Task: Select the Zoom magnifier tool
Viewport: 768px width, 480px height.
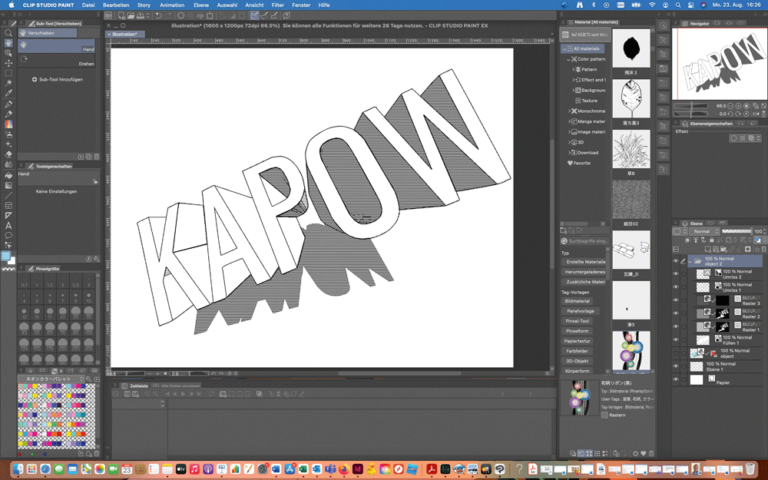Action: [x=8, y=33]
